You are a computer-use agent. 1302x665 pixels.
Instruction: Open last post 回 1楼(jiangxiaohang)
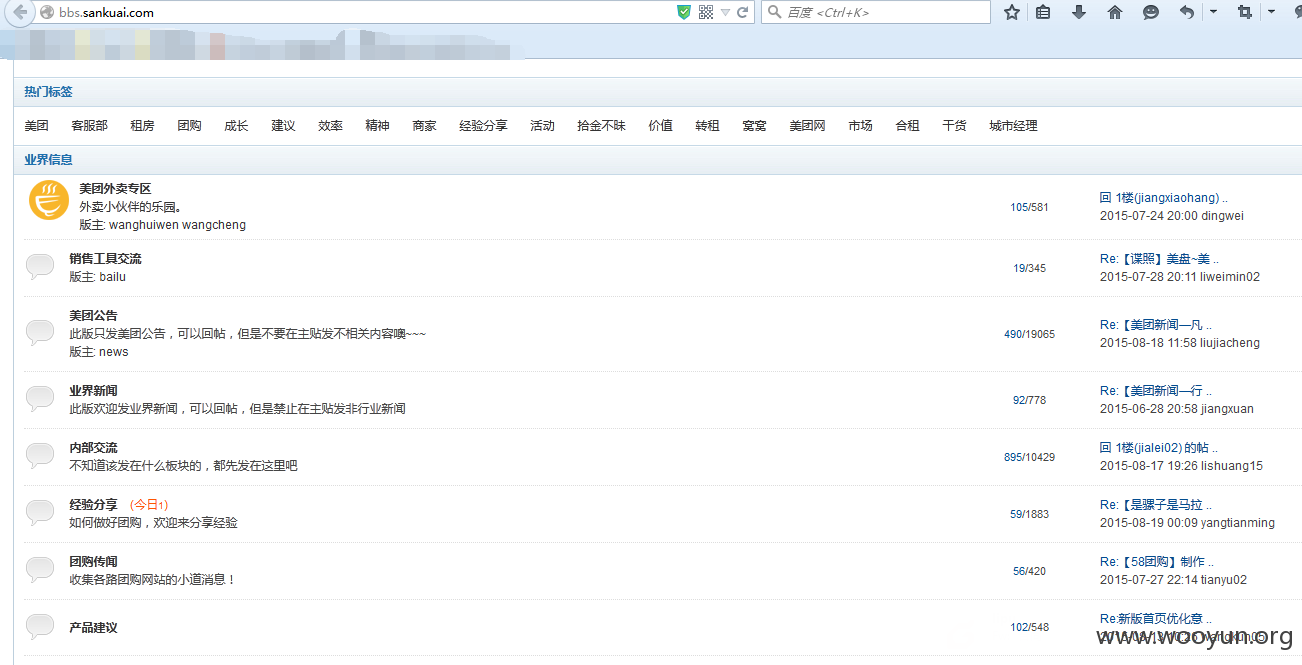(1164, 198)
